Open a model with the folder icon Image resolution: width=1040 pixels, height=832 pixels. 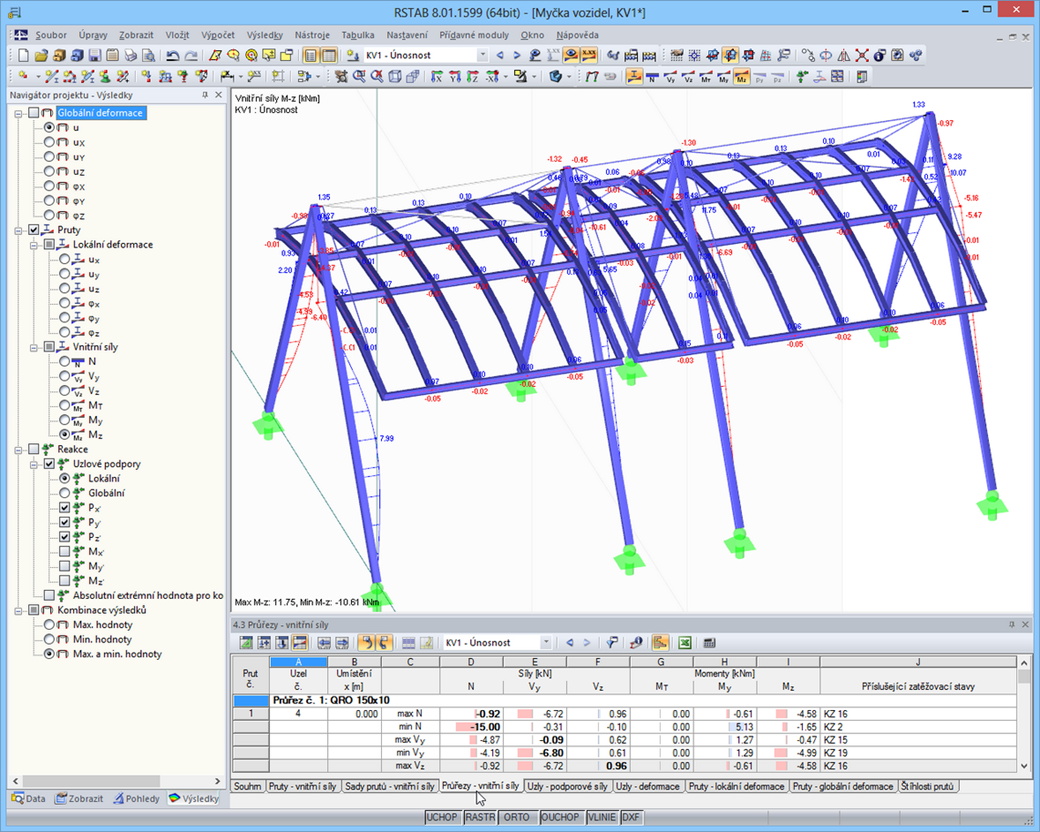pos(41,55)
